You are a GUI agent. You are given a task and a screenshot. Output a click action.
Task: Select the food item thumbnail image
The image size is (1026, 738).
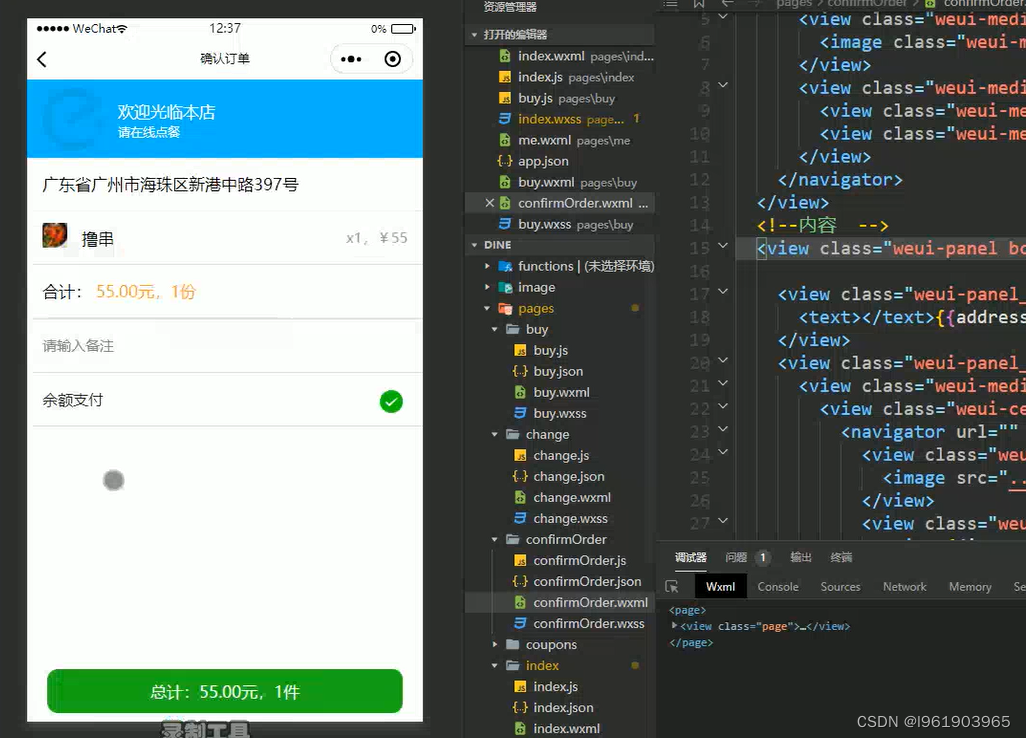[x=55, y=236]
